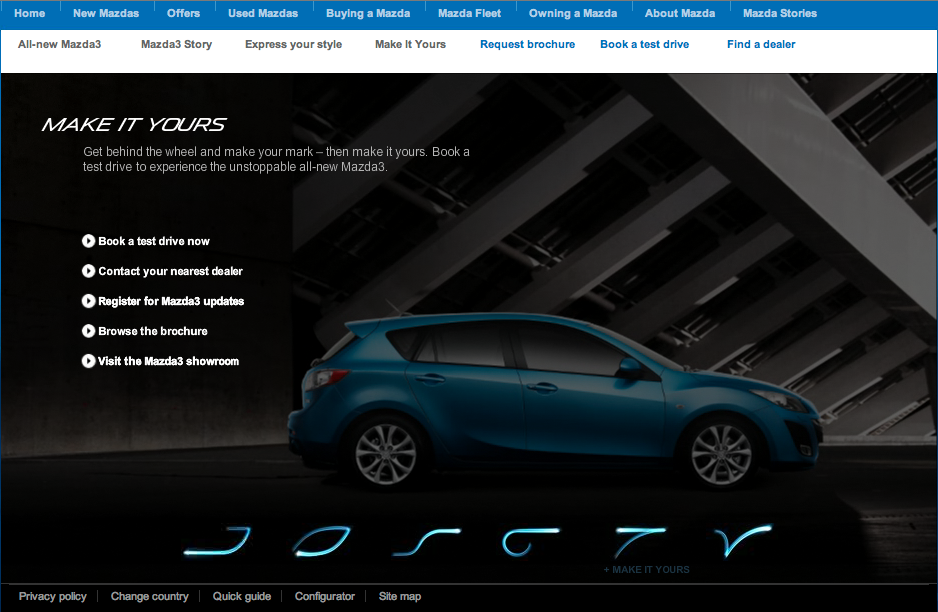Click Book a test drive in the sub-navigation
This screenshot has width=938, height=612.
[x=644, y=44]
